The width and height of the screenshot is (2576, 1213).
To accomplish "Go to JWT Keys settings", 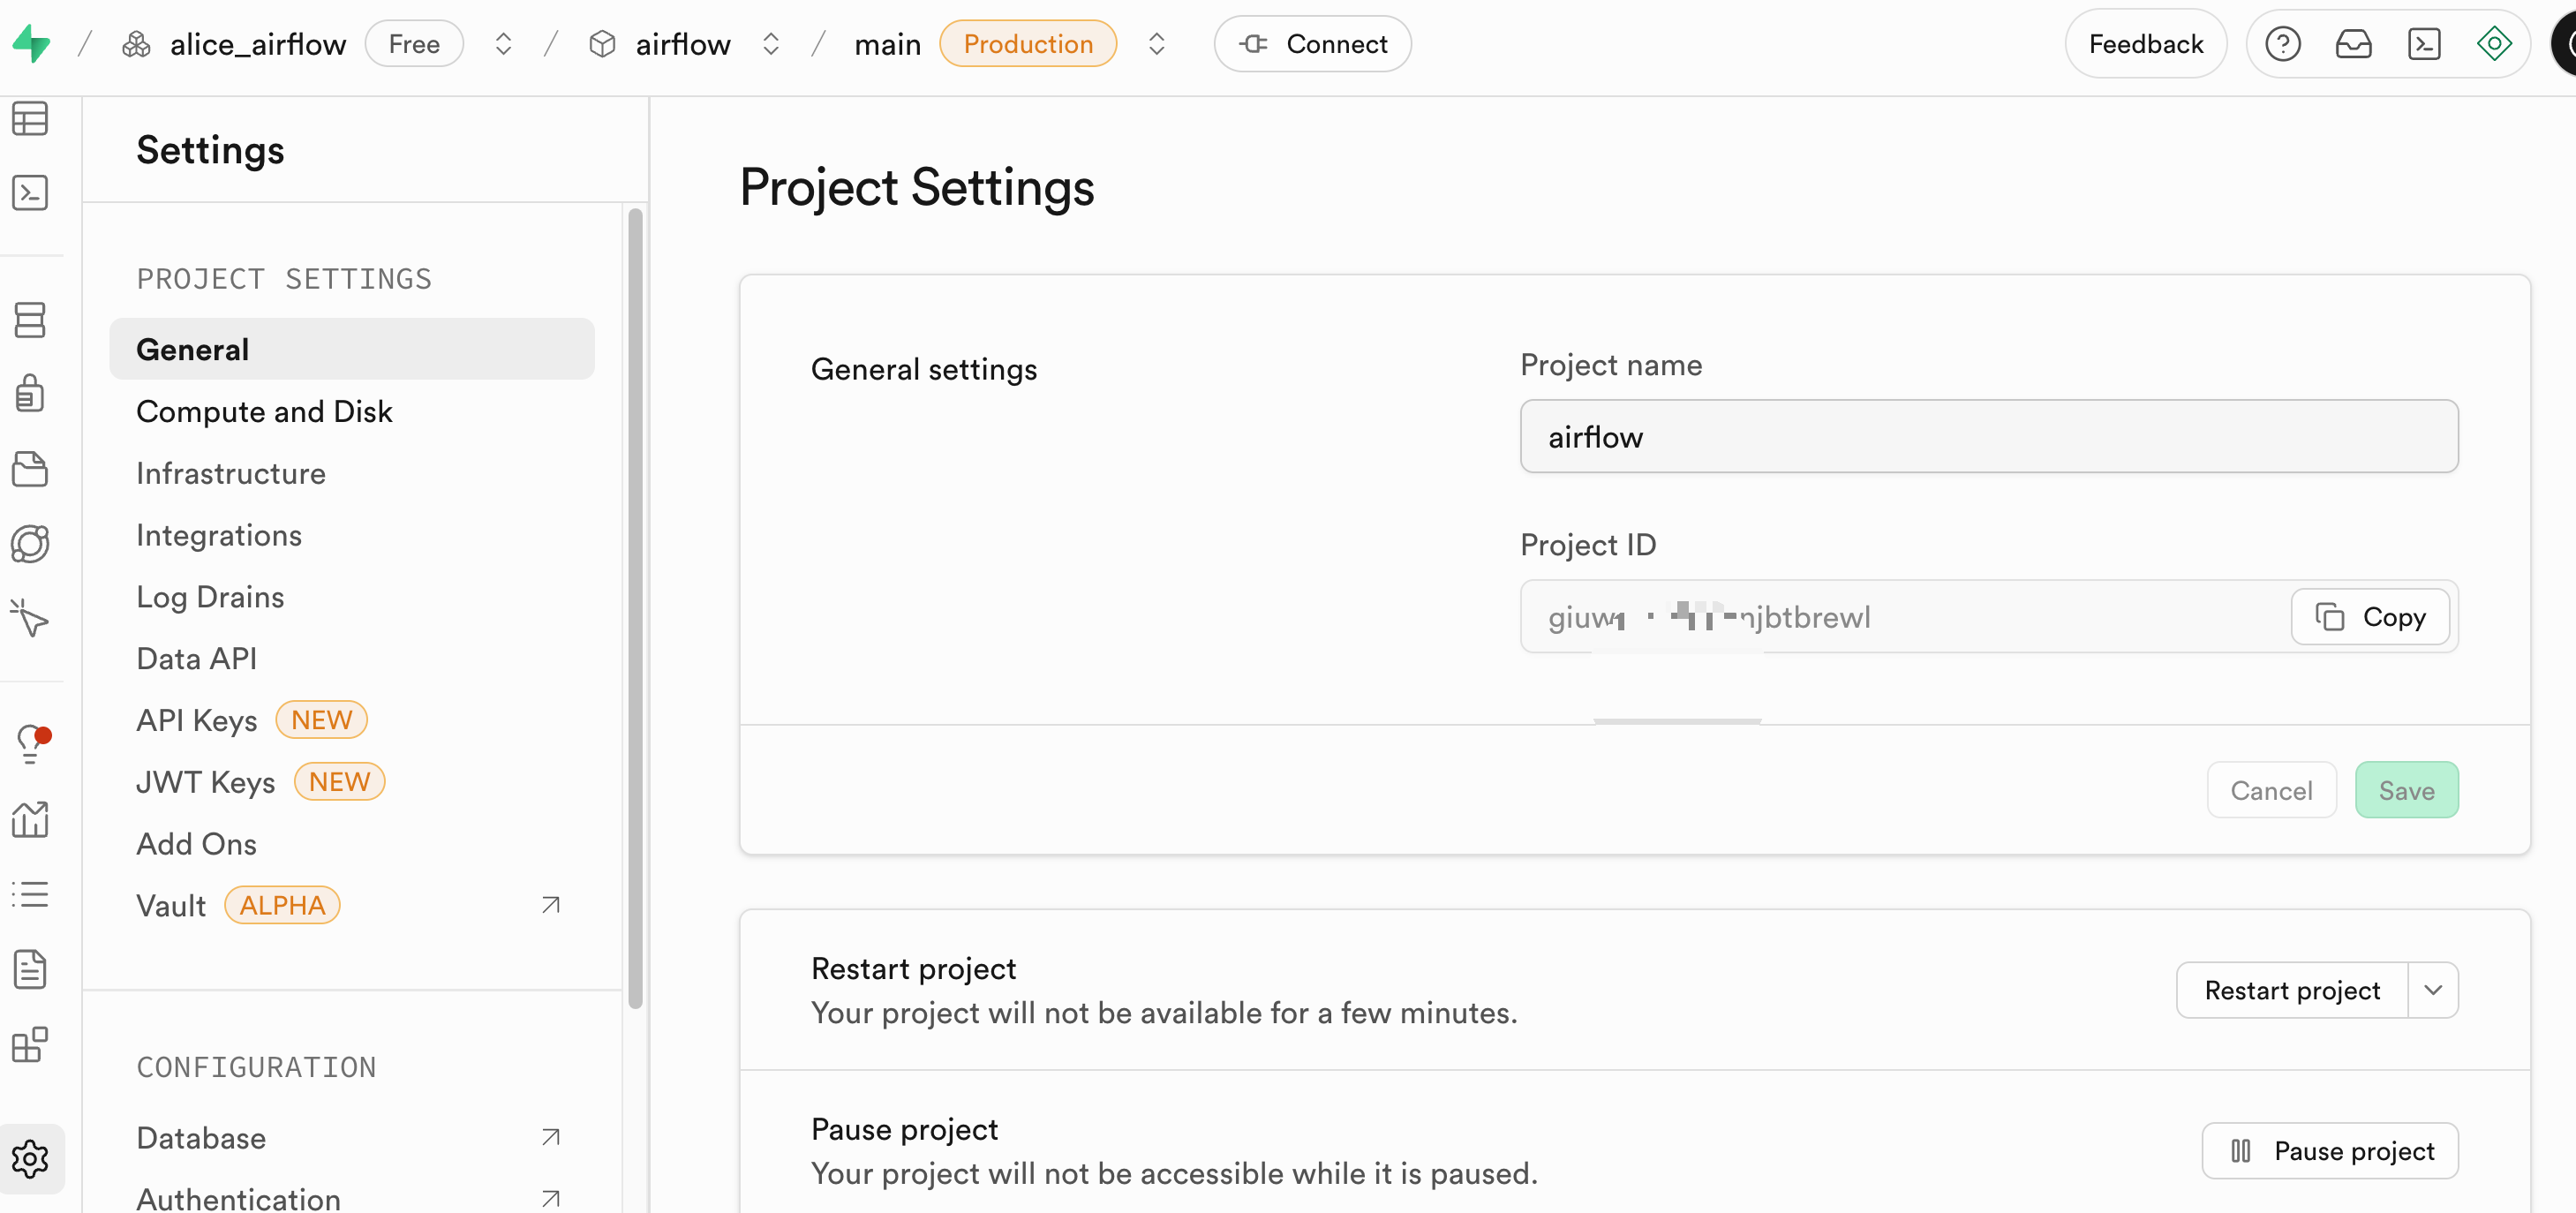I will click(x=205, y=782).
